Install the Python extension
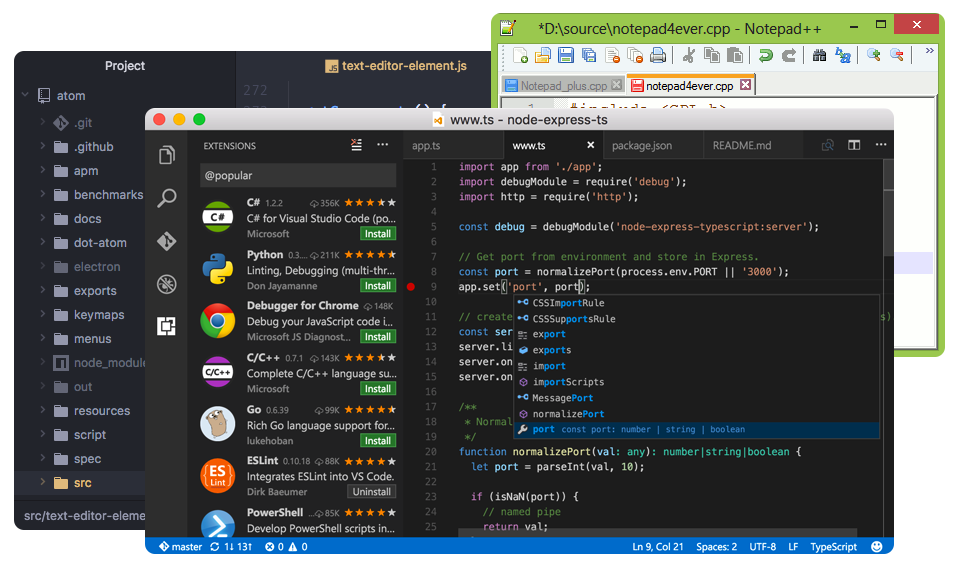957x565 pixels. [378, 286]
